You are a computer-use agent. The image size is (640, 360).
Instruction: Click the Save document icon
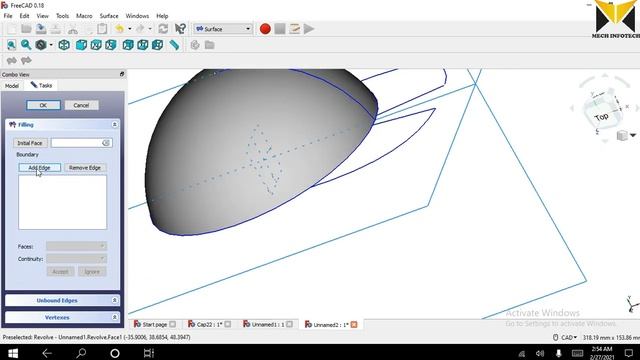(41, 29)
